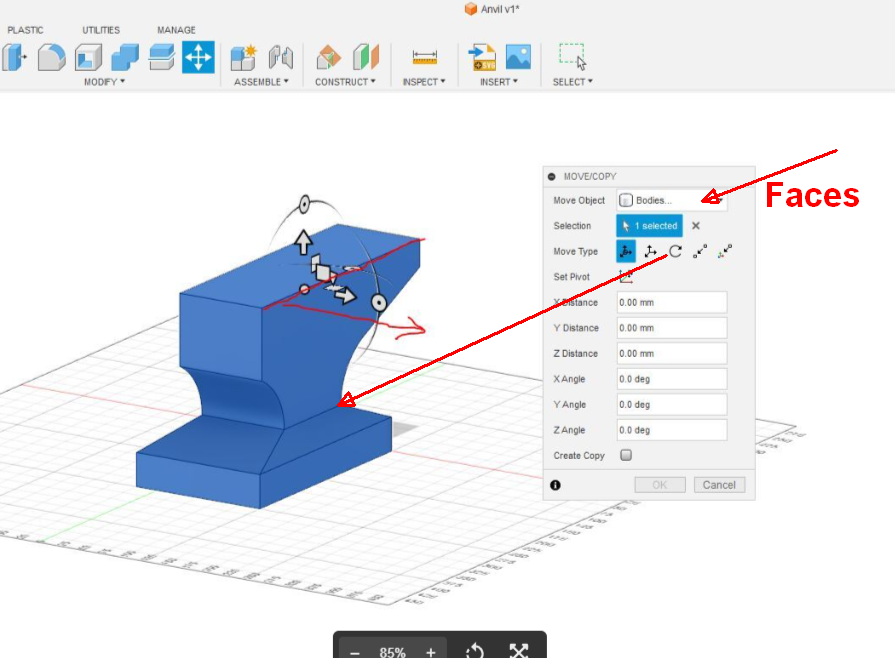This screenshot has width=895, height=658.
Task: Click the zoom out minus control
Action: coord(354,651)
